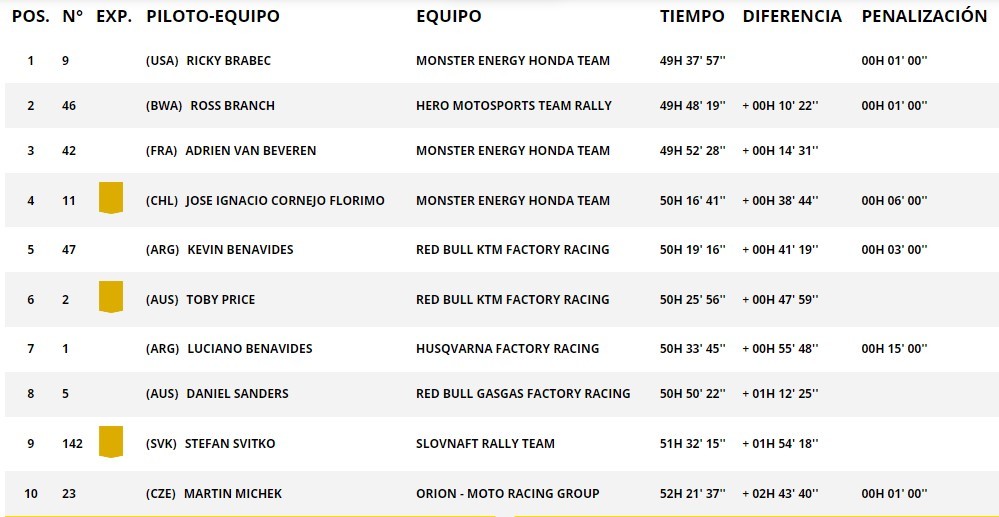Screen dimensions: 999x517
Task: Click rider name Luciano Benavides
Action: pyautogui.click(x=249, y=349)
